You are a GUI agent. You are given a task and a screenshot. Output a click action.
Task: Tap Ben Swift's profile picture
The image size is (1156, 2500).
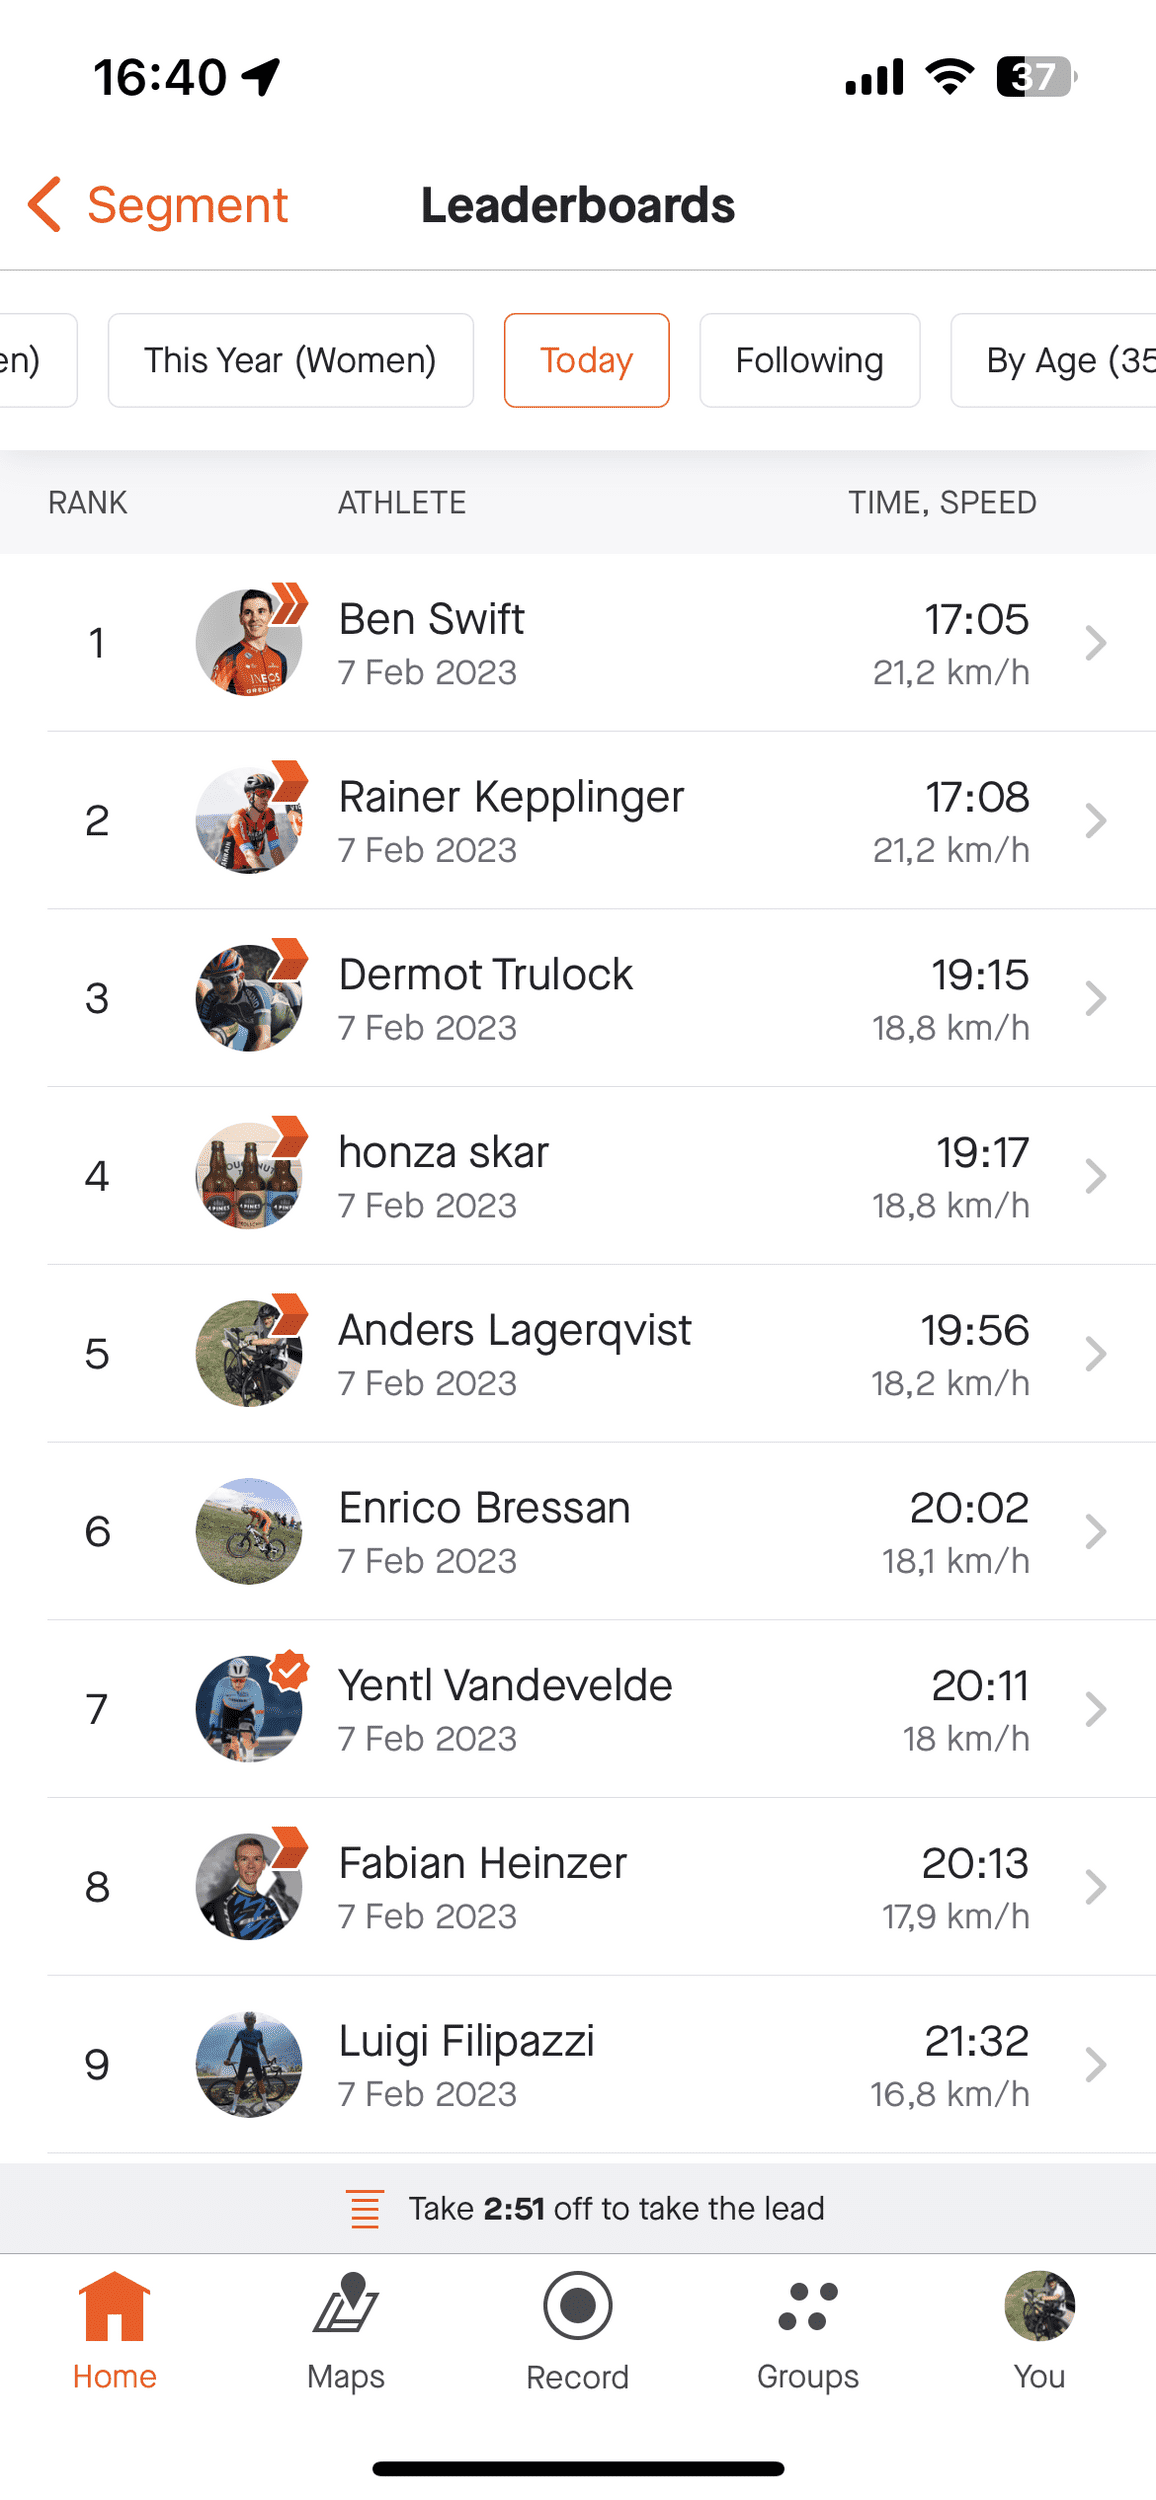(249, 642)
